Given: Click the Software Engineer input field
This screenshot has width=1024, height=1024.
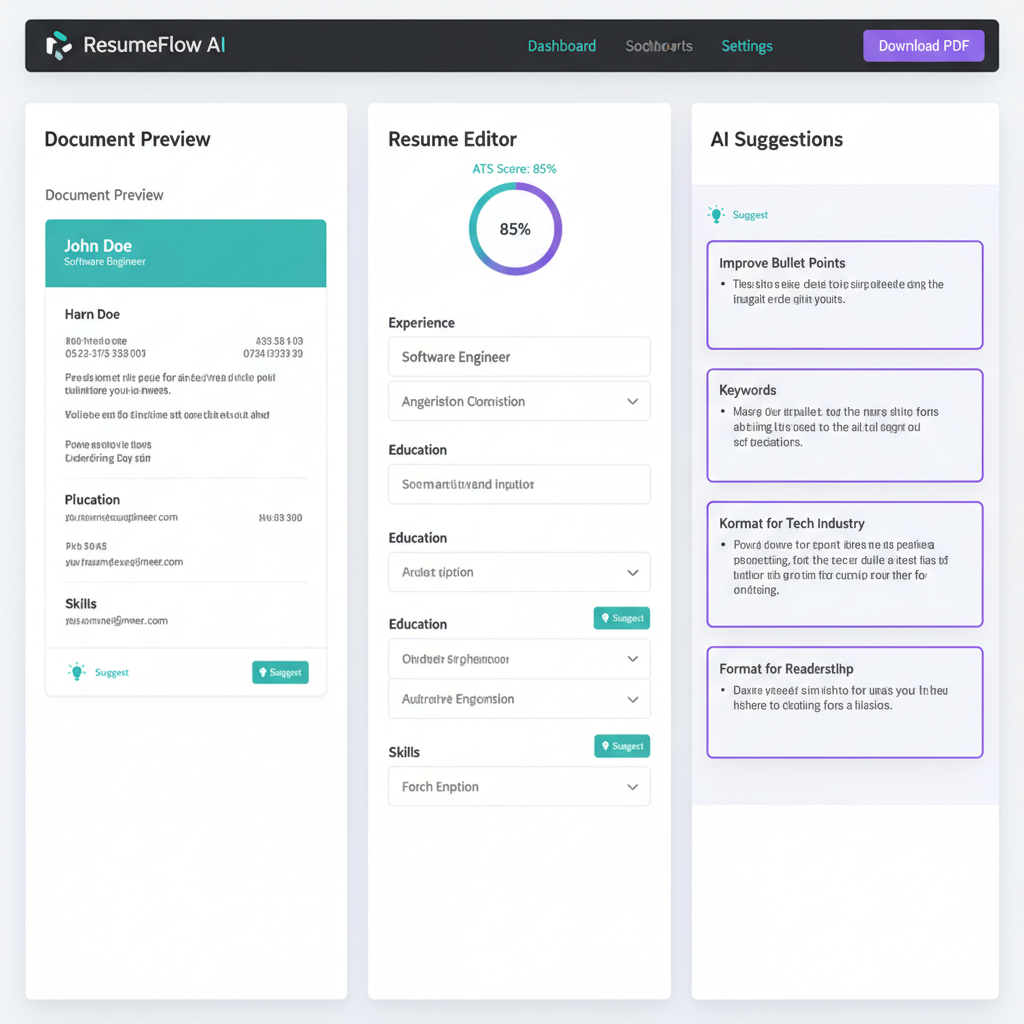Looking at the screenshot, I should tap(519, 357).
